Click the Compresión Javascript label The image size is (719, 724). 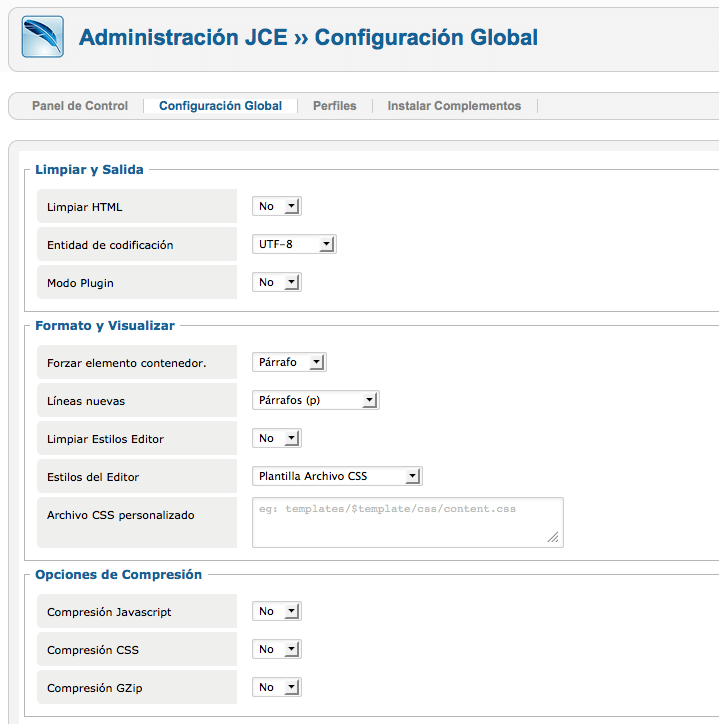pyautogui.click(x=109, y=612)
